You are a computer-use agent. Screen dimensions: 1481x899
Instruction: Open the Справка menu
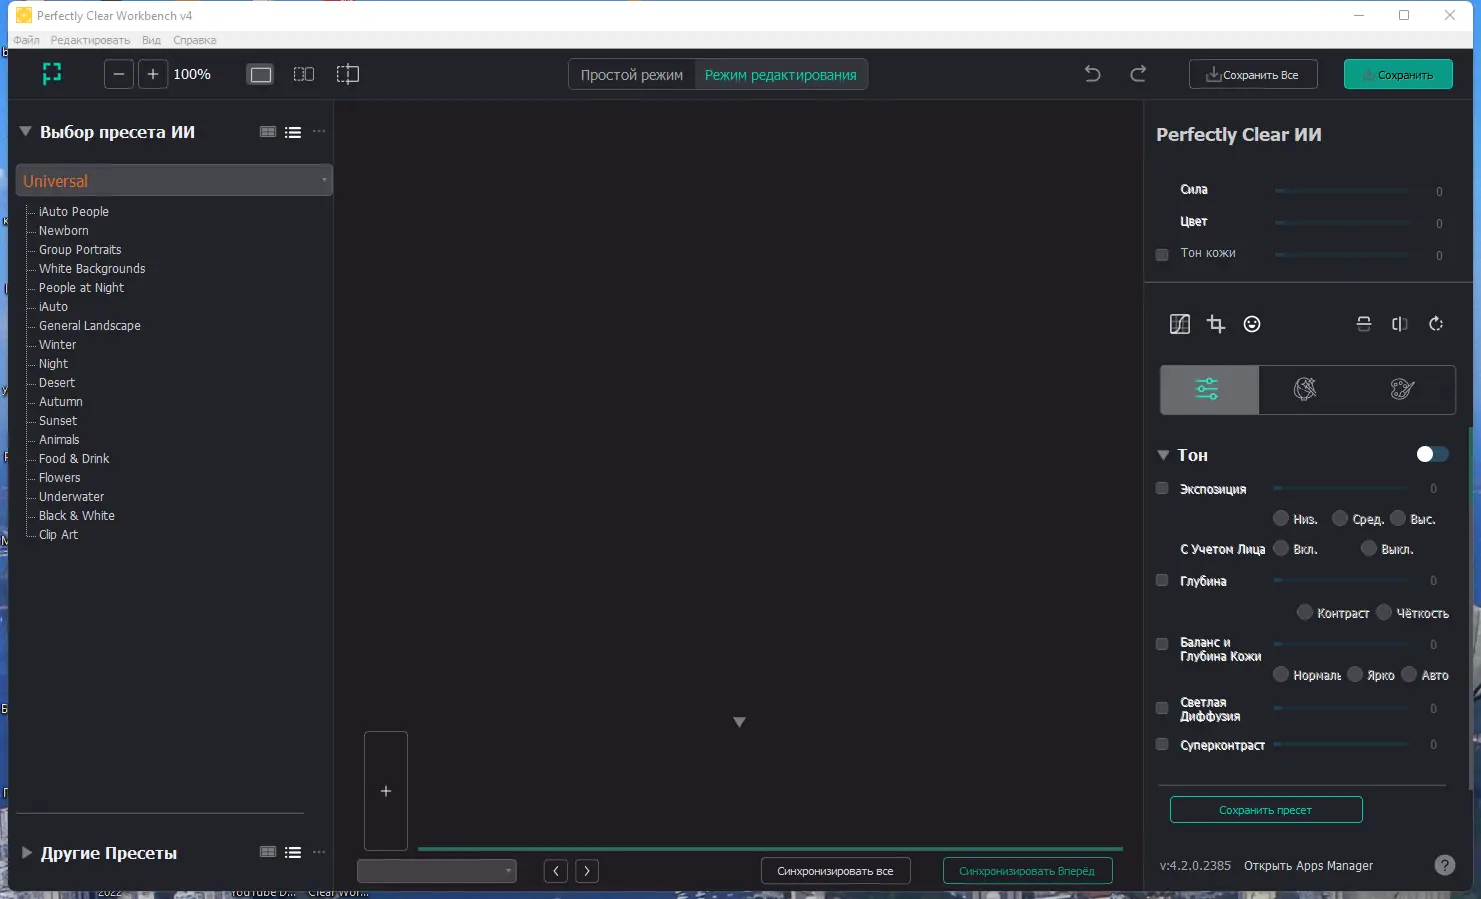tap(194, 40)
